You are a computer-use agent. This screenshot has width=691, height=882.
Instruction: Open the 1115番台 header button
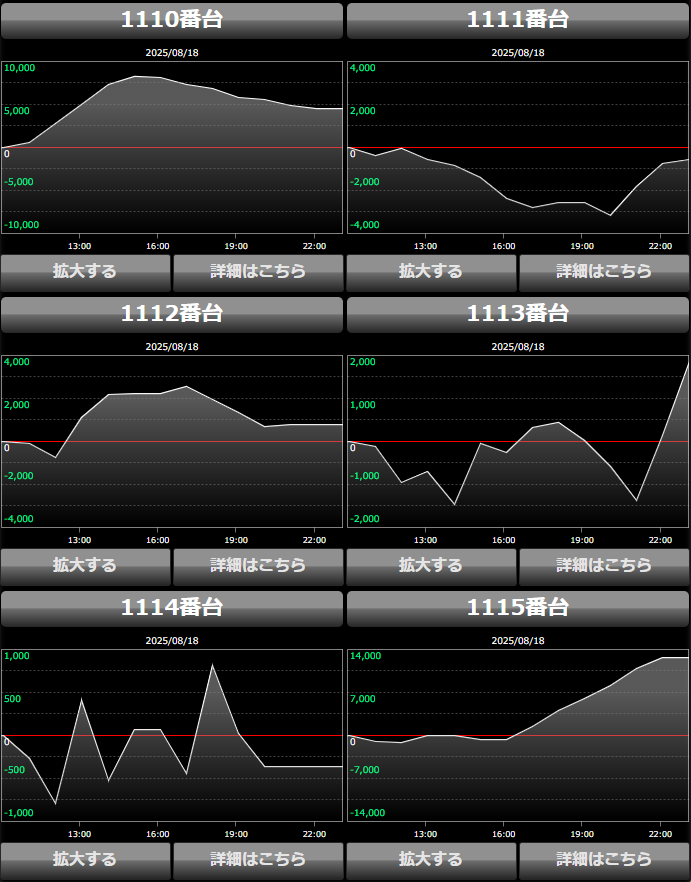518,609
